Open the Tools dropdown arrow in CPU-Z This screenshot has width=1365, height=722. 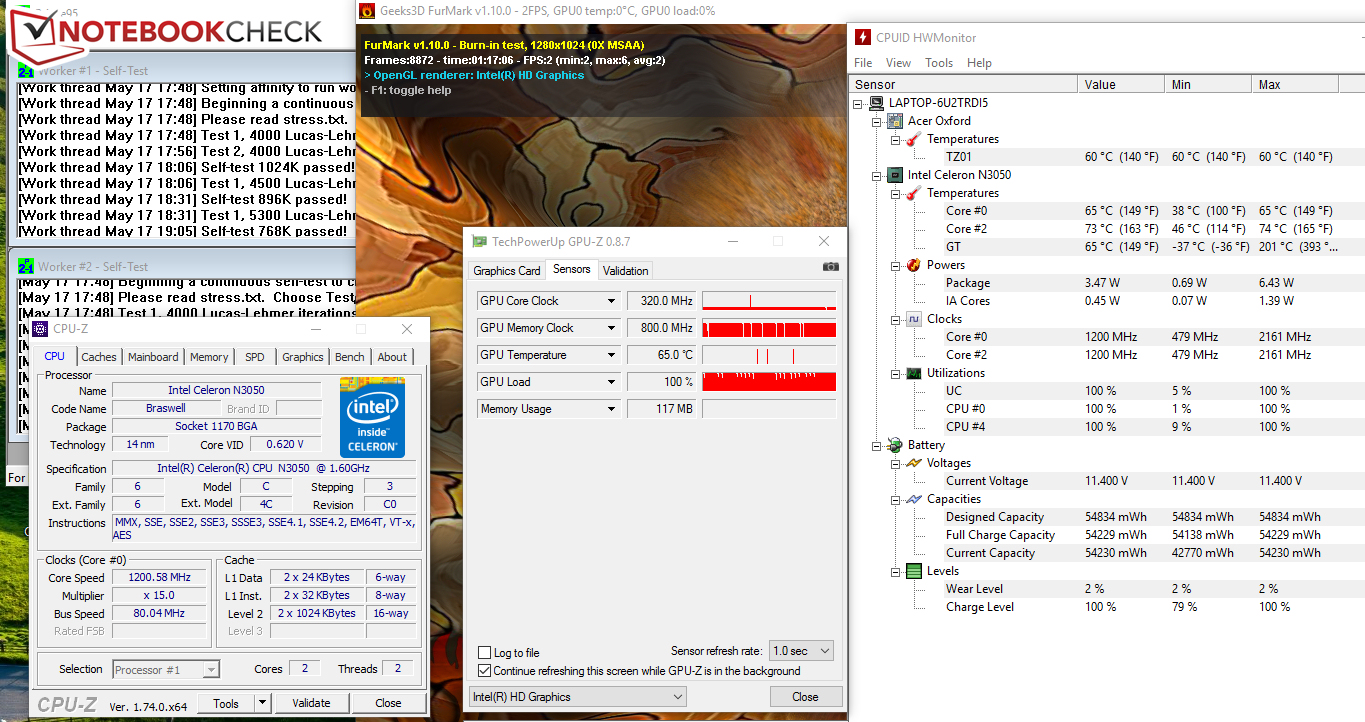pyautogui.click(x=262, y=703)
